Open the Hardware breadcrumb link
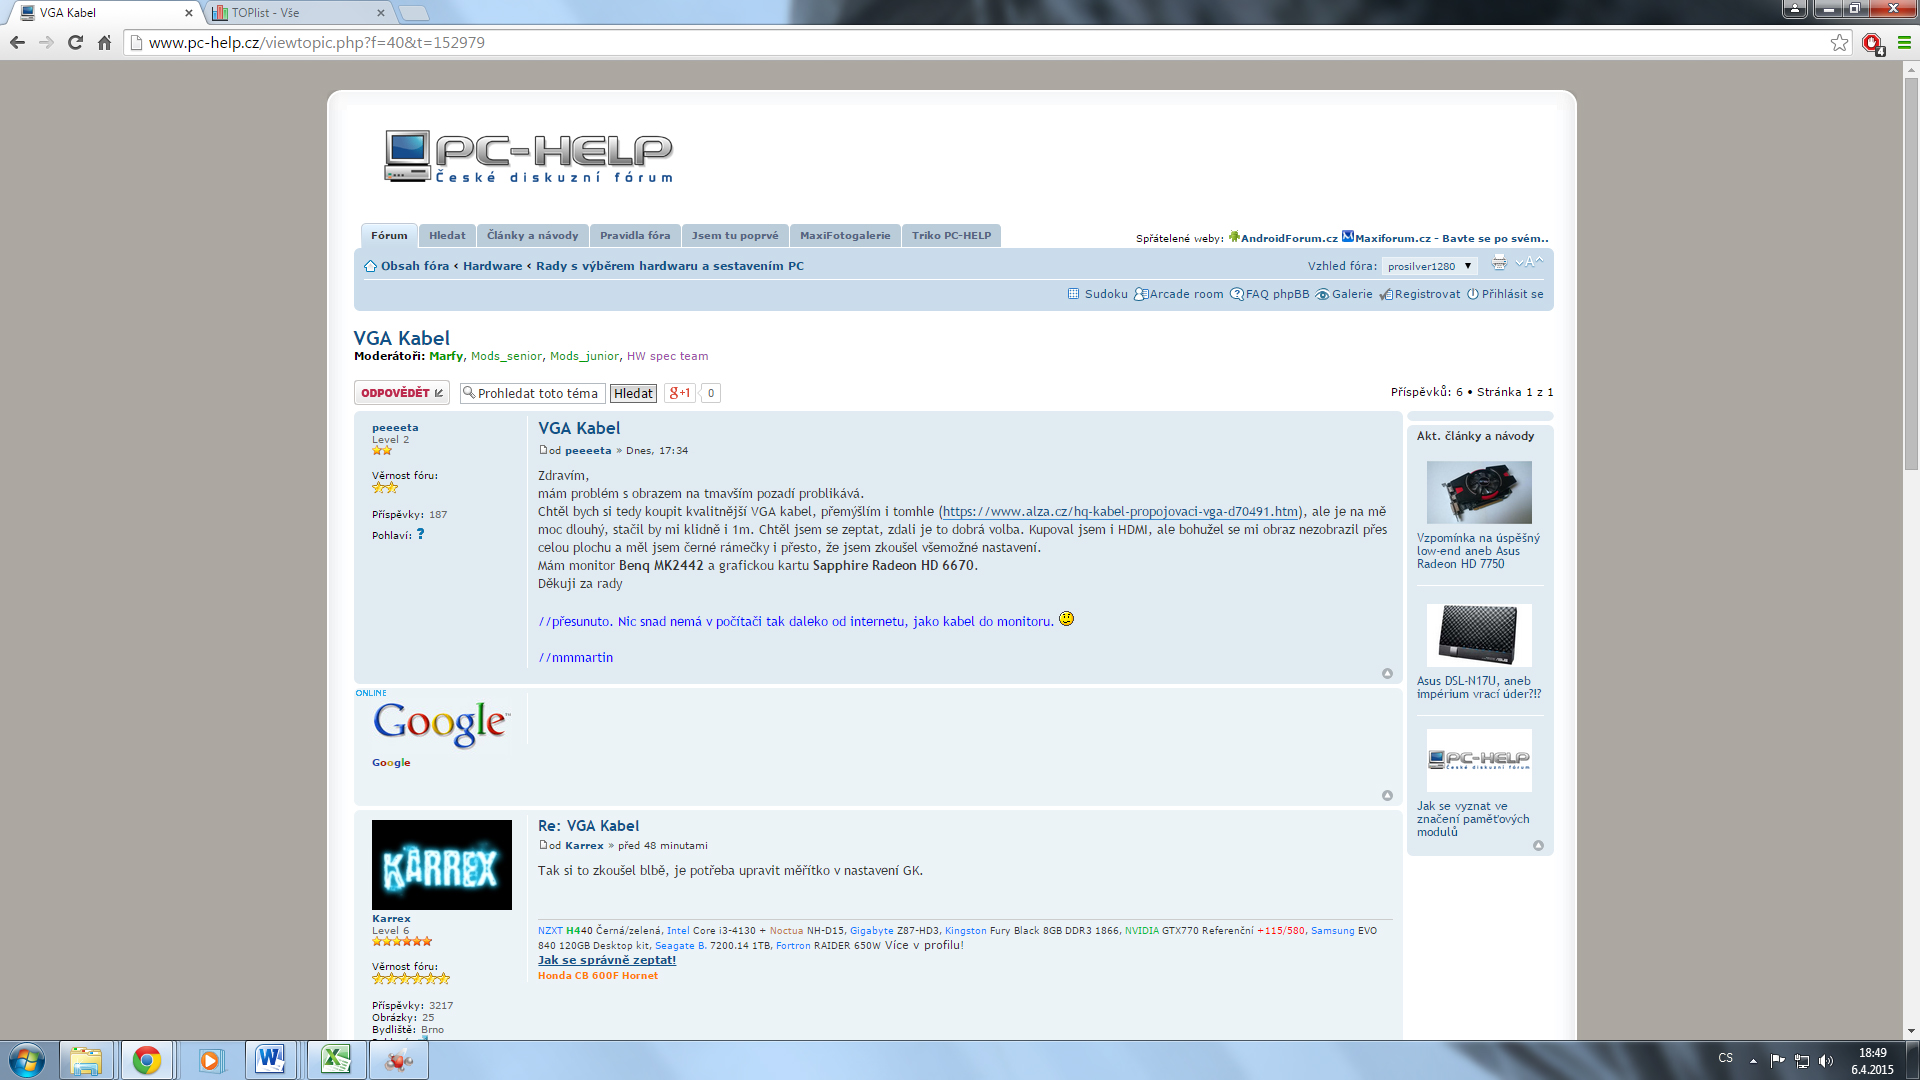 [492, 266]
